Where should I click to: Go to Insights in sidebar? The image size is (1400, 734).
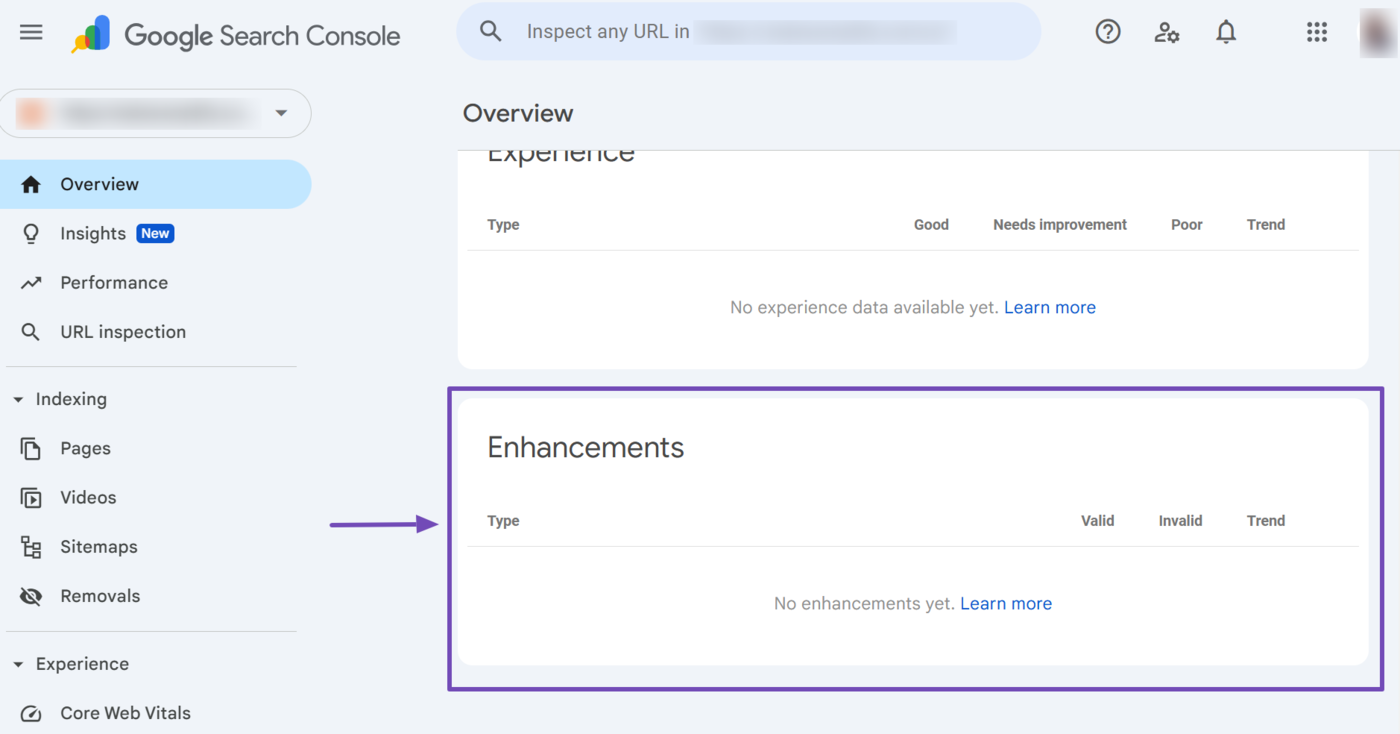click(x=93, y=234)
